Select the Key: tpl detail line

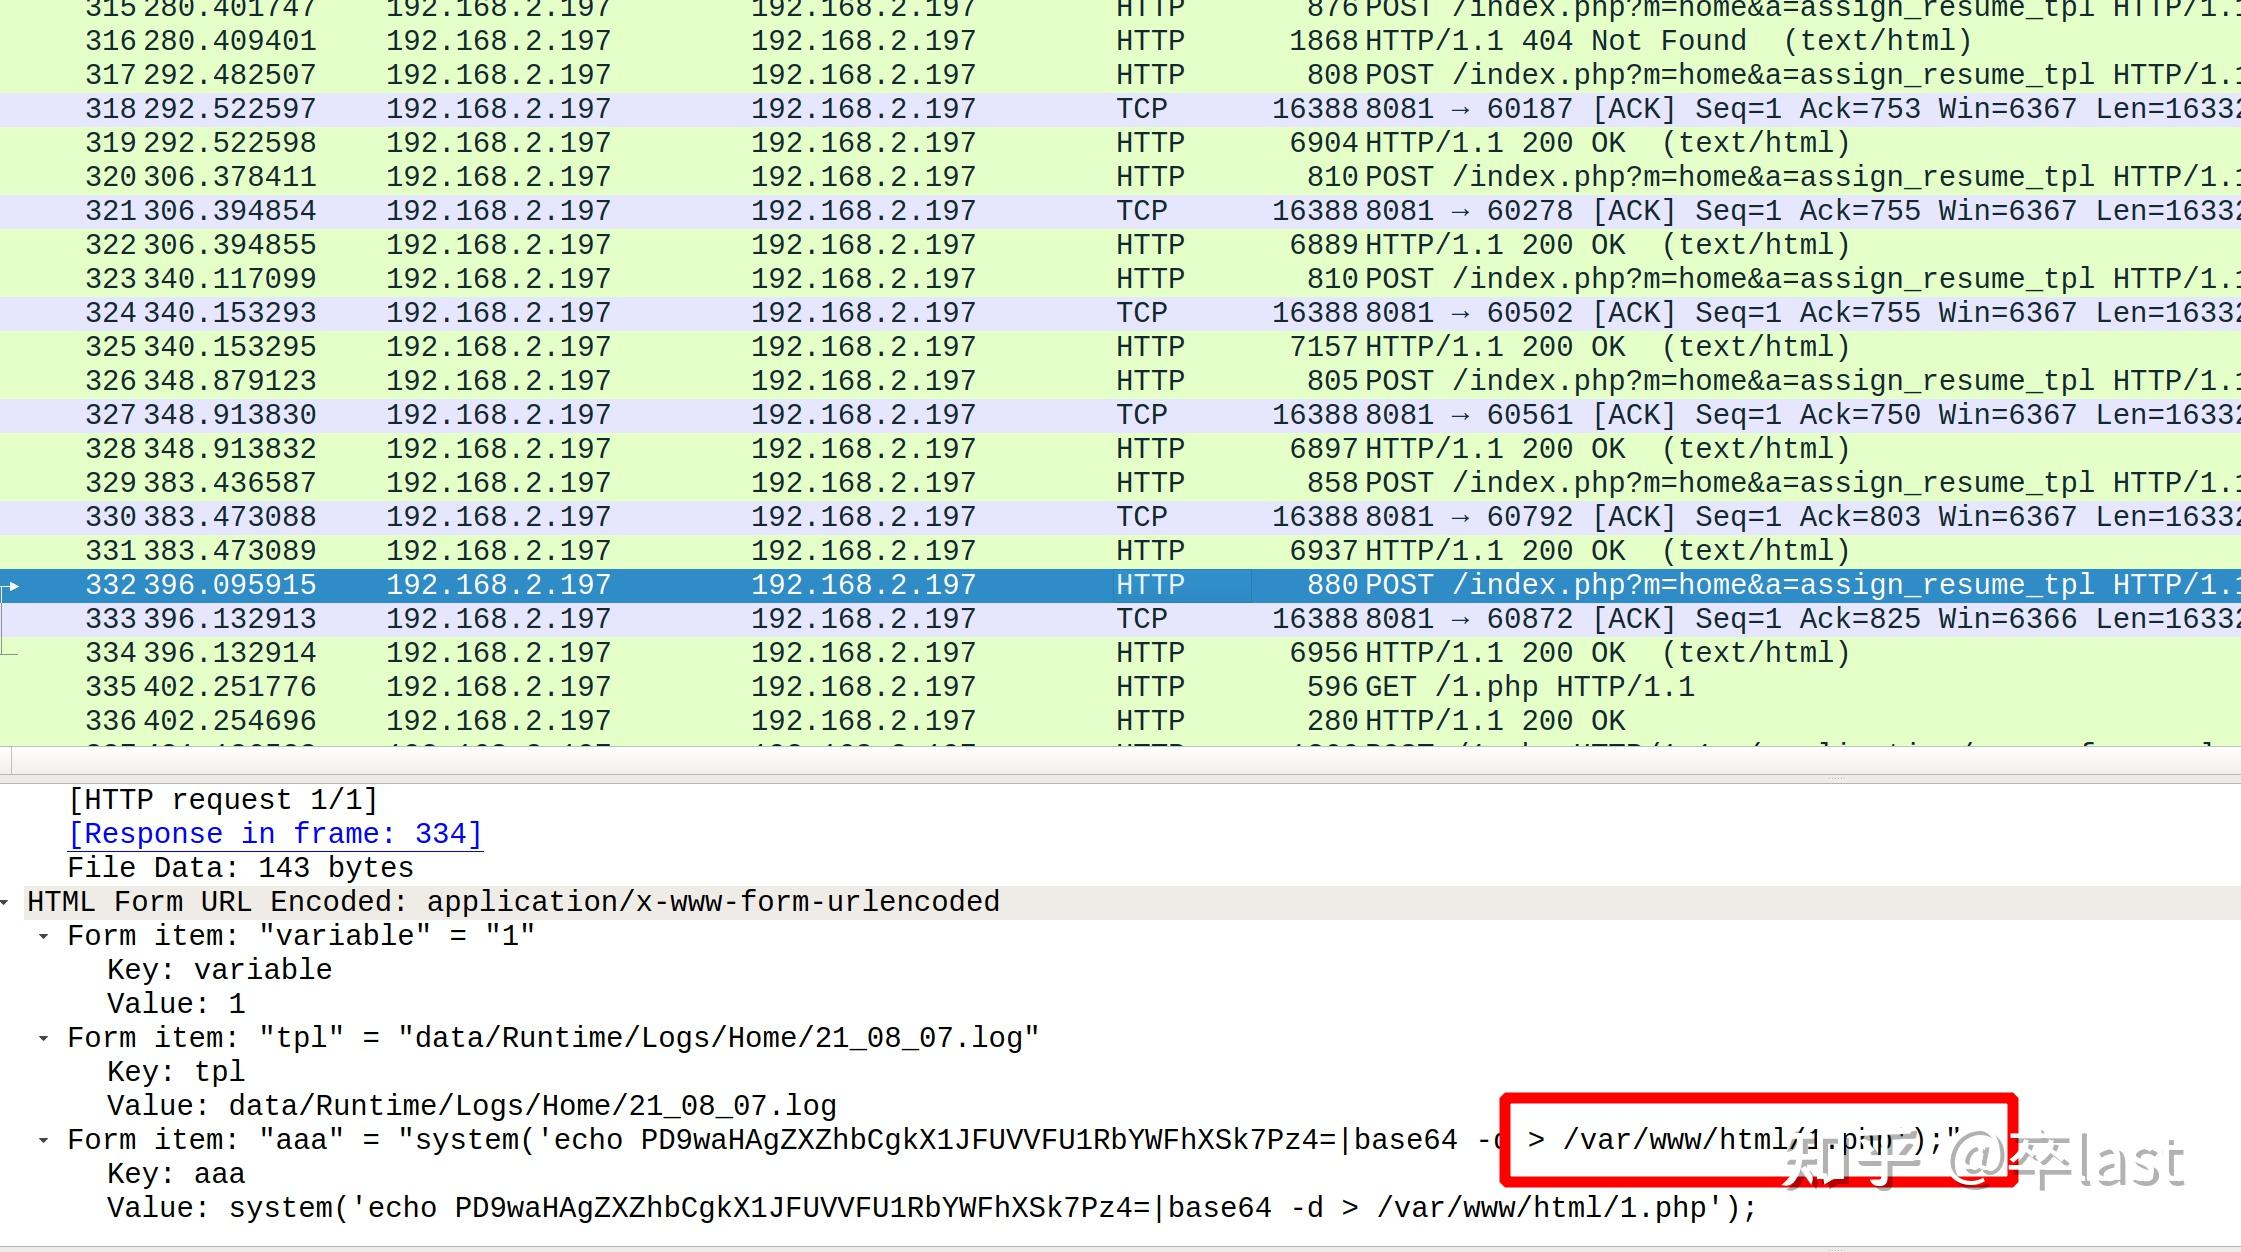pyautogui.click(x=176, y=1072)
